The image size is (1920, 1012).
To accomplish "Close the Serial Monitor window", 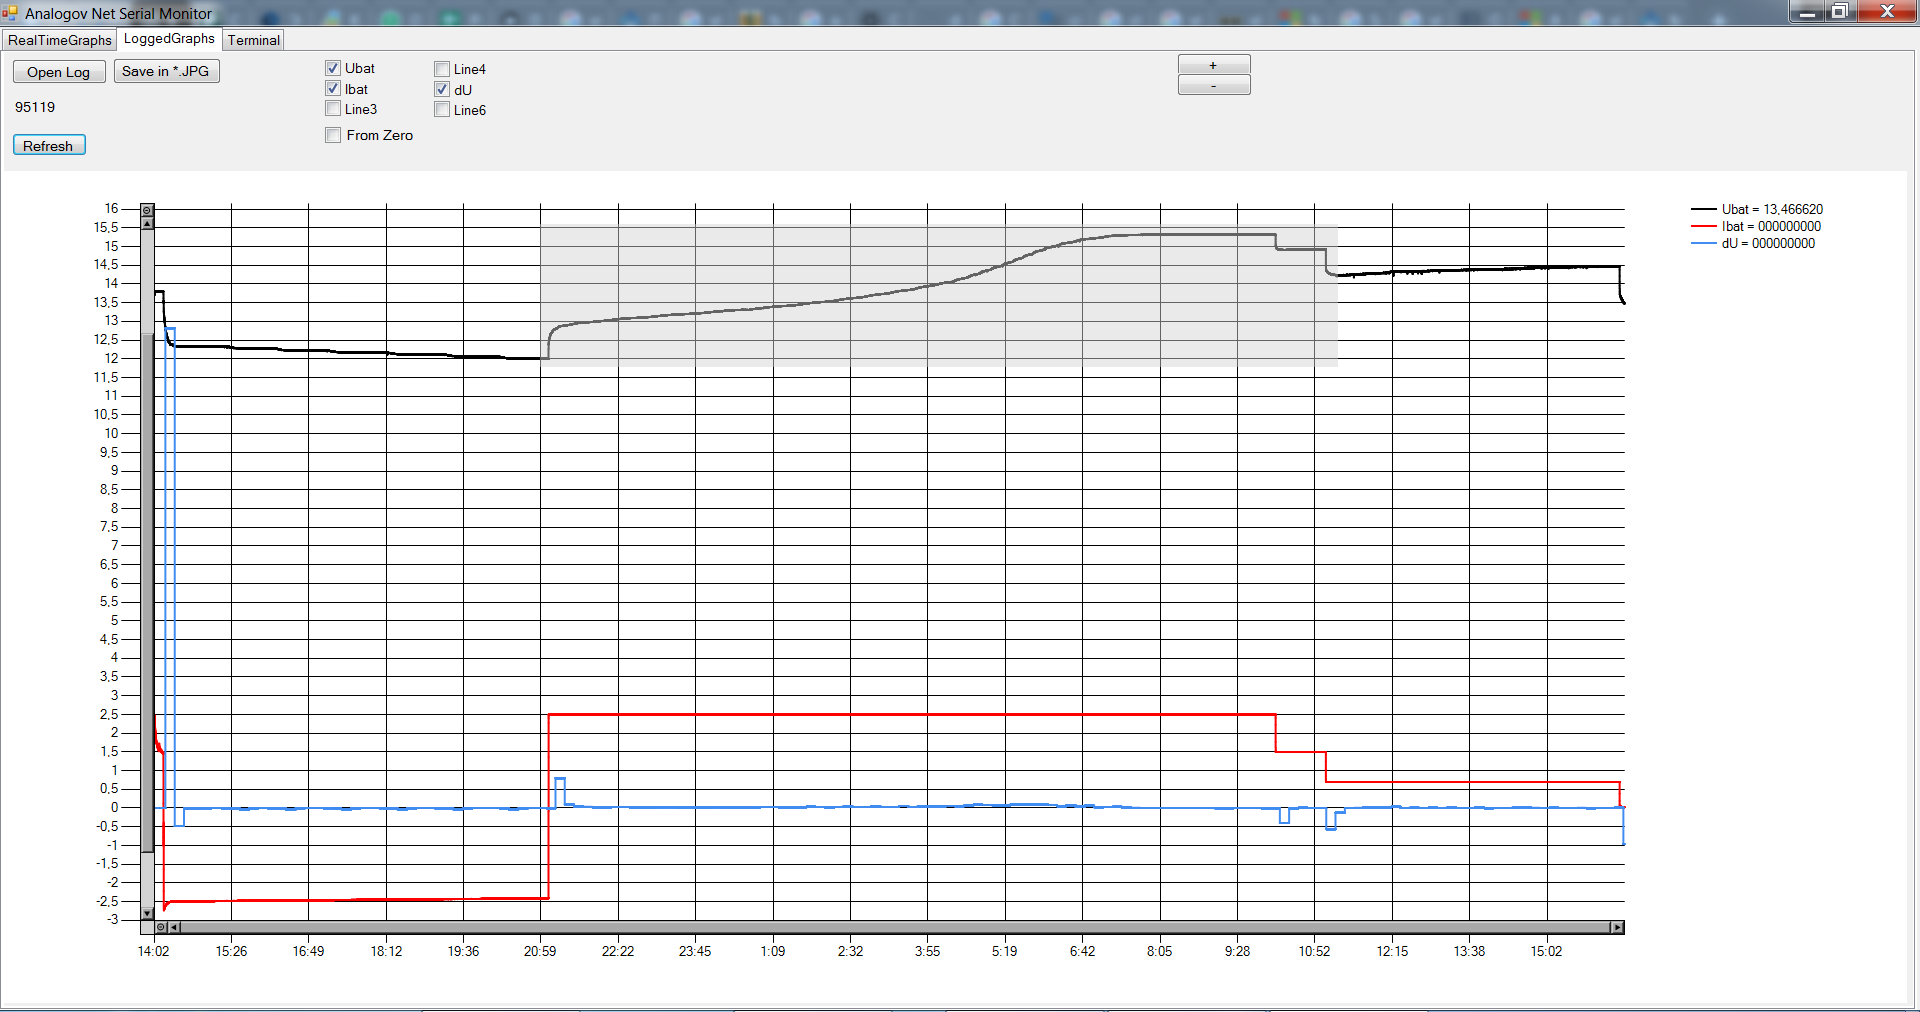I will tap(1888, 11).
